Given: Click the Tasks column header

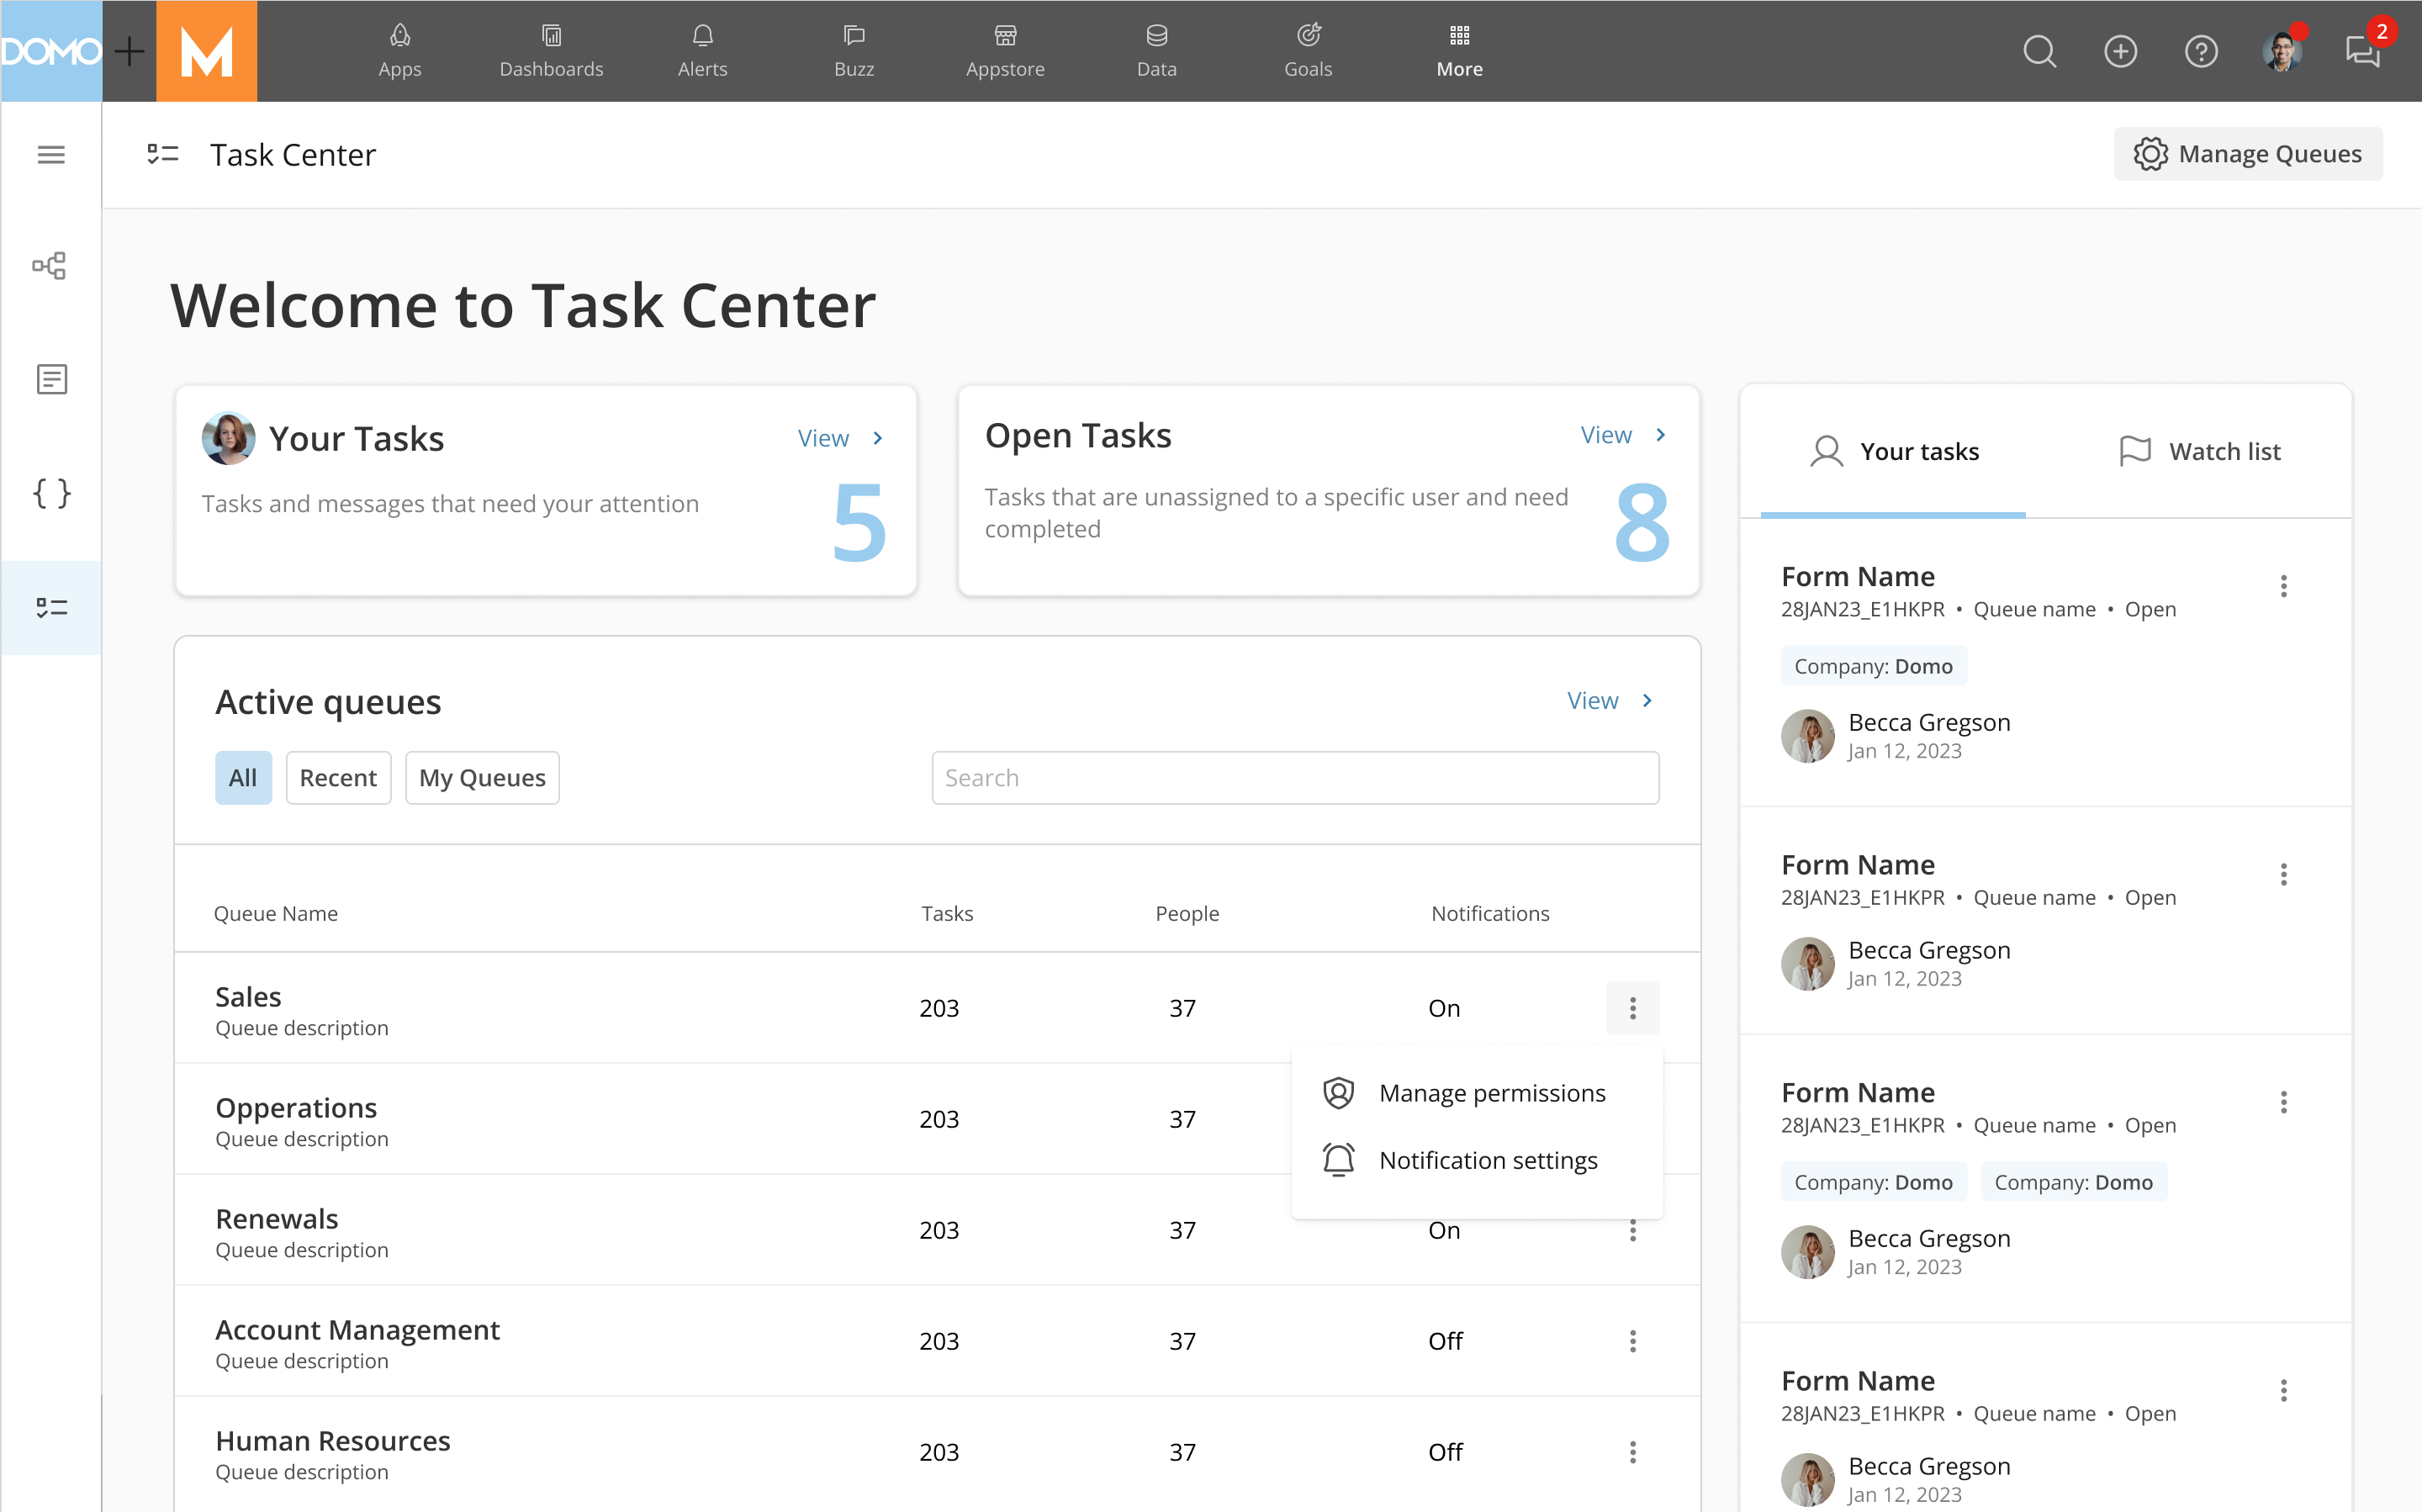Looking at the screenshot, I should [x=946, y=913].
